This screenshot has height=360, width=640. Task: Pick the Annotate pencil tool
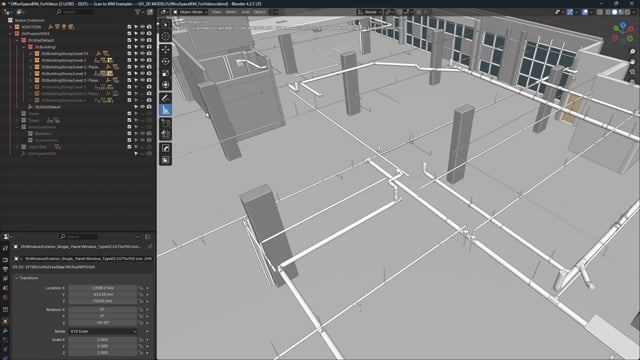click(x=165, y=98)
